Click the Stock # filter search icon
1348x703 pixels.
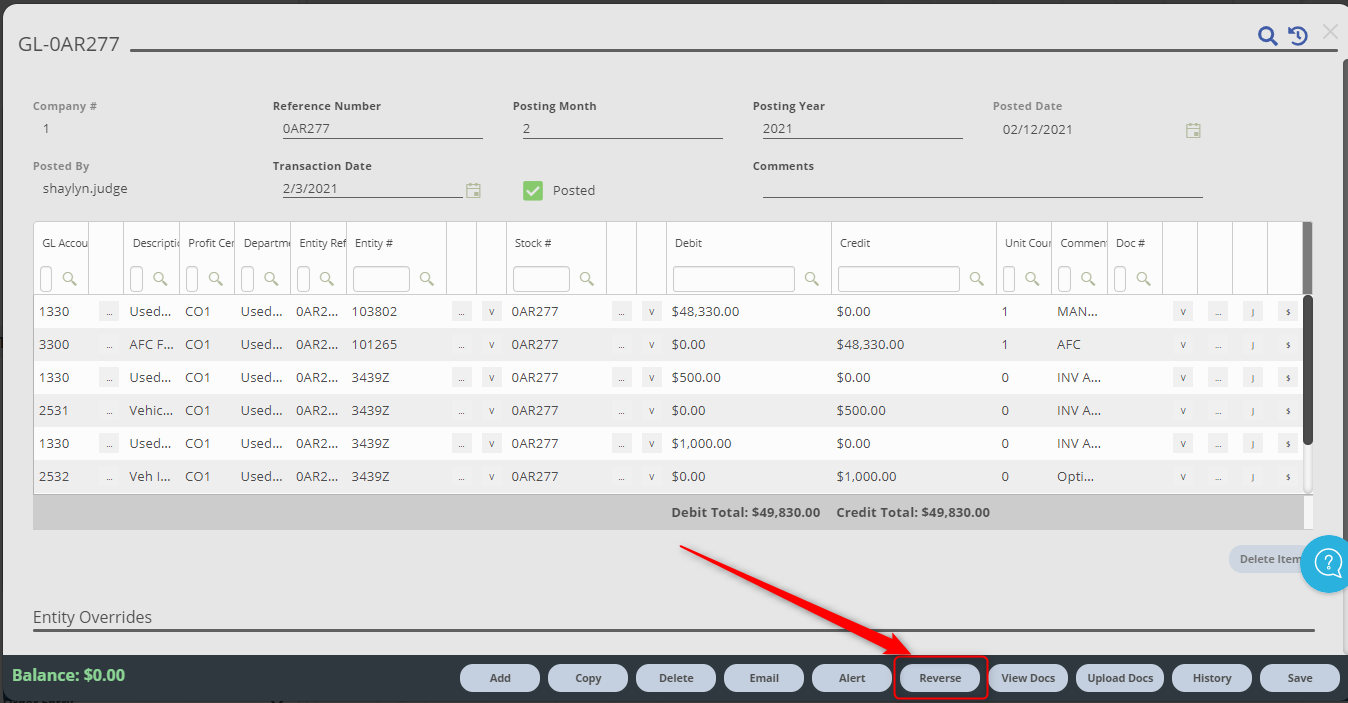[587, 279]
